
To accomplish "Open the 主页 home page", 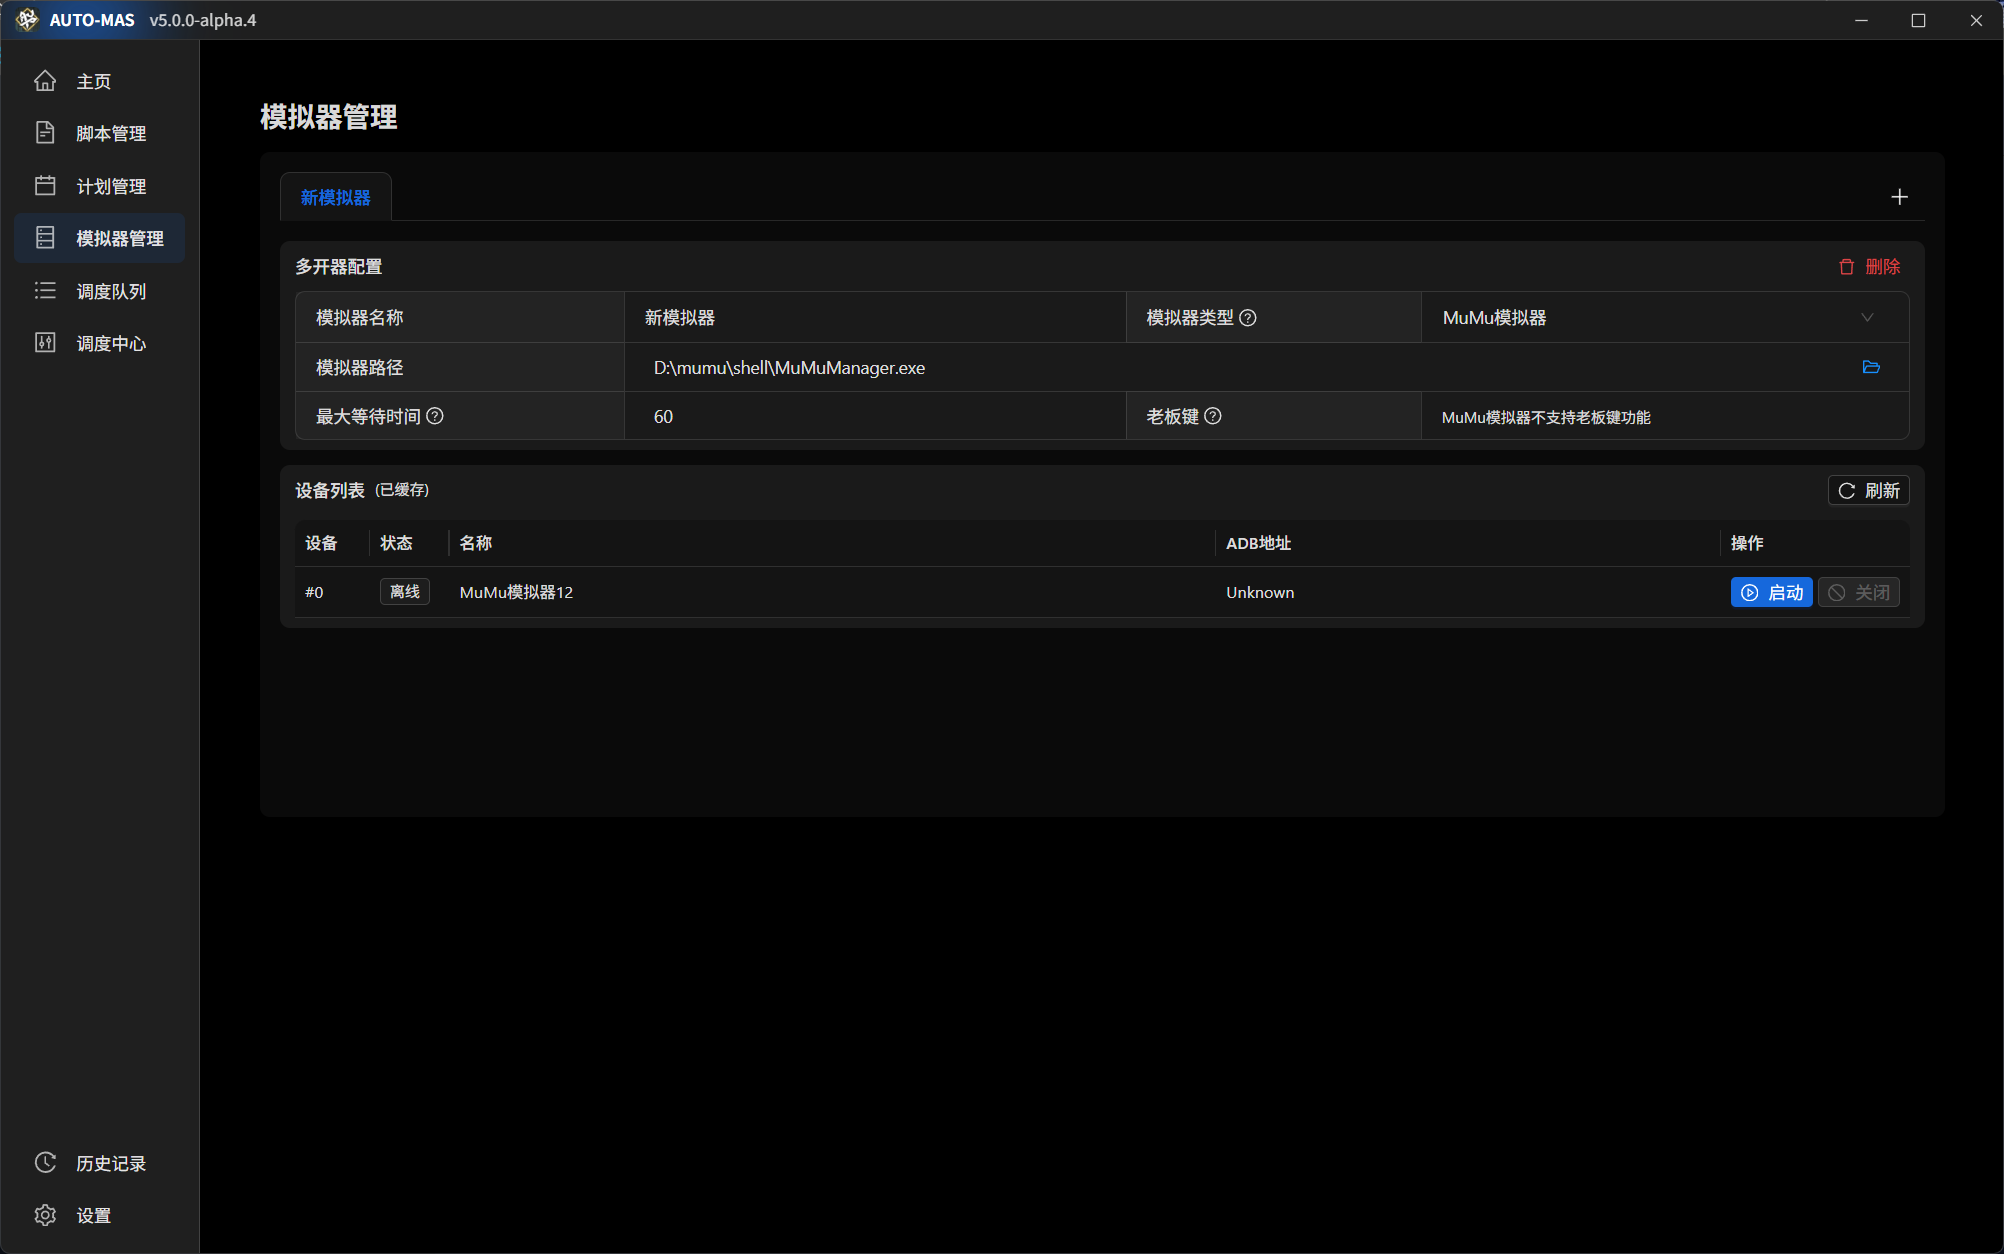I will (94, 81).
